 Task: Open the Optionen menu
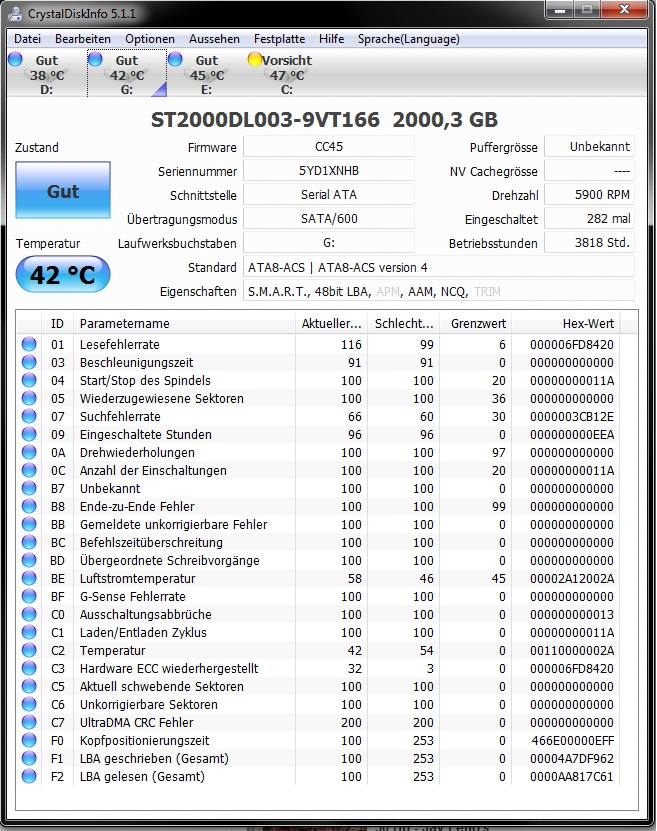150,39
